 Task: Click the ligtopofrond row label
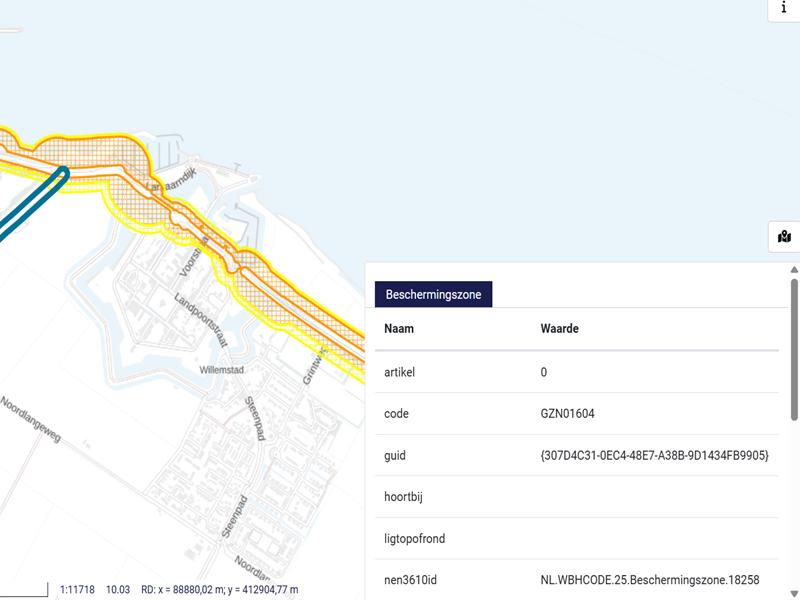pyautogui.click(x=414, y=539)
